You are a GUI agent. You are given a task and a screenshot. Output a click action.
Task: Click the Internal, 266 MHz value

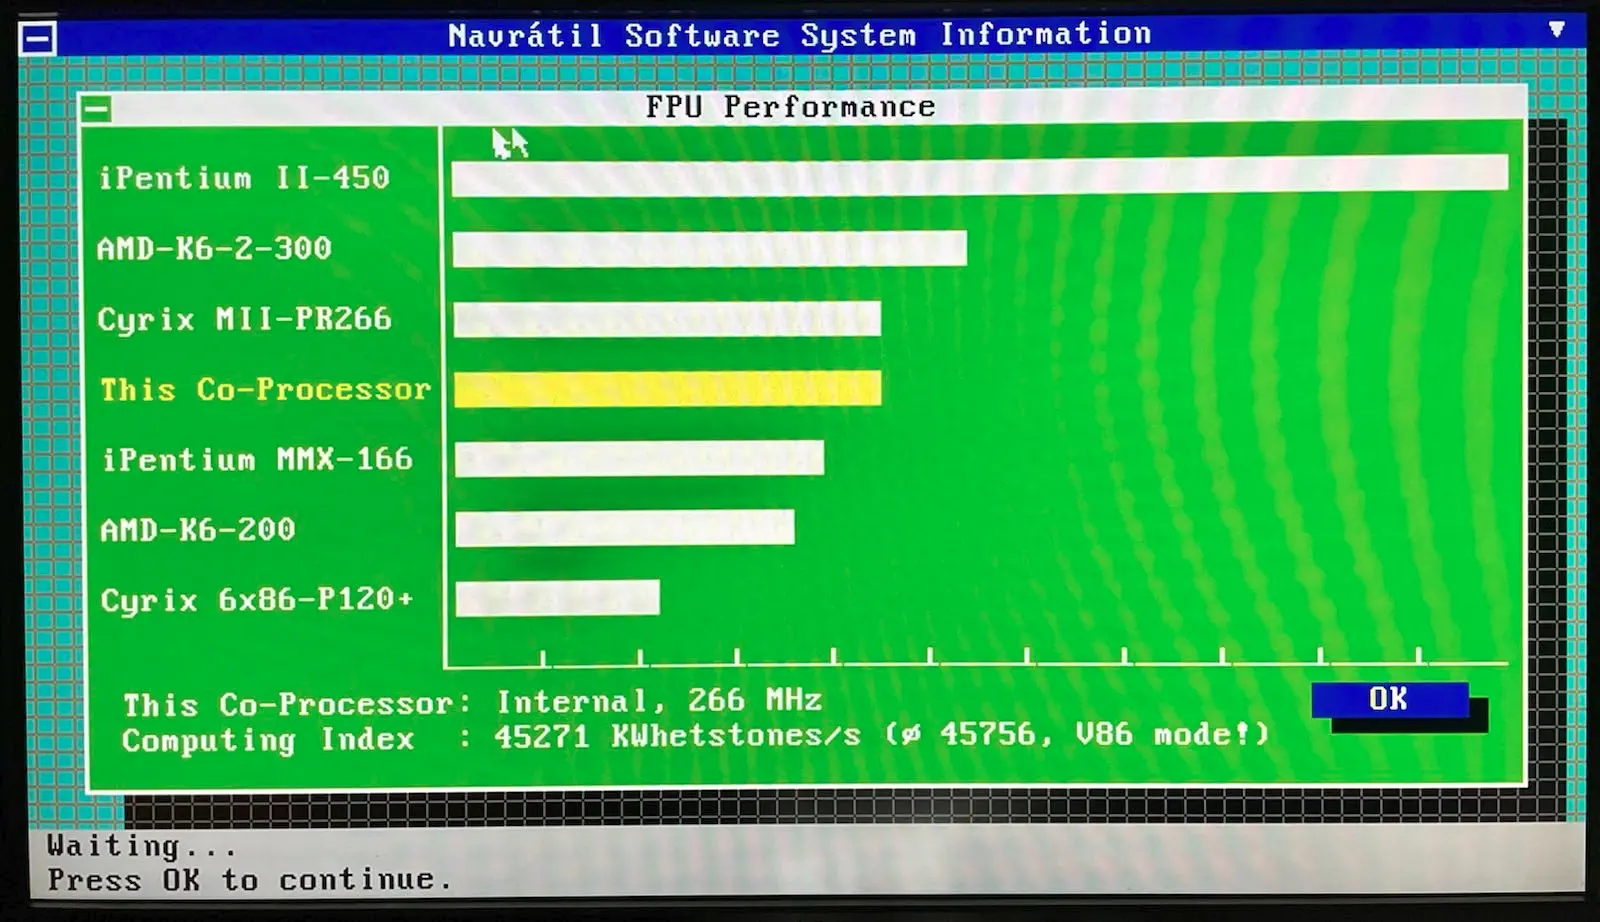(x=660, y=701)
